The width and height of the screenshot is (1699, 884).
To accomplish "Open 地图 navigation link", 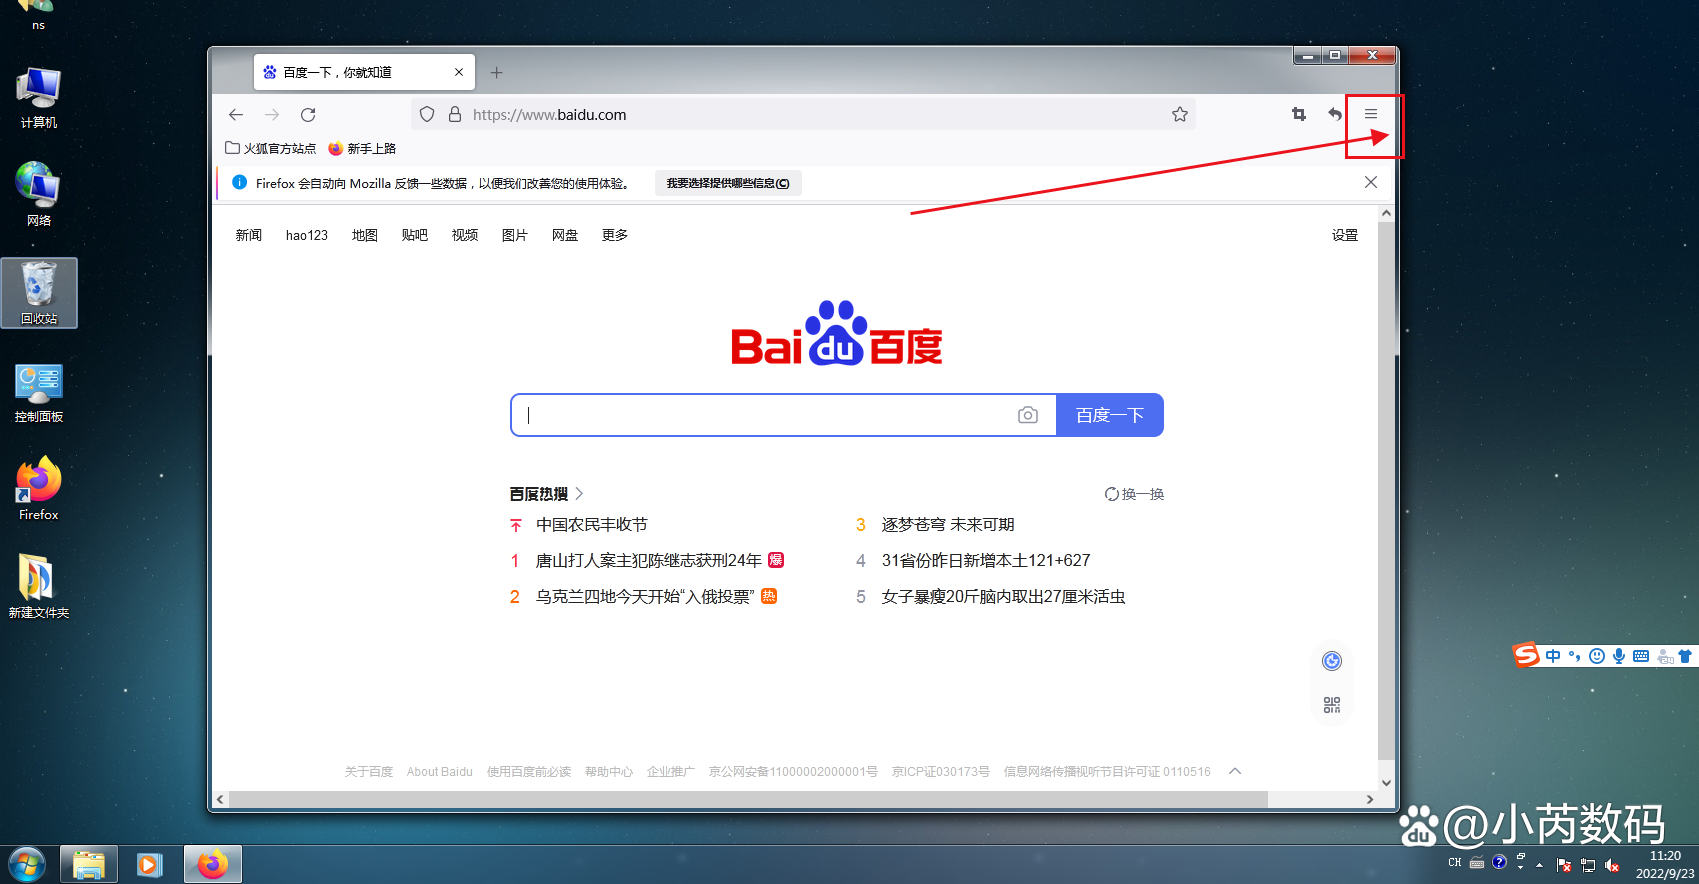I will click(x=365, y=235).
